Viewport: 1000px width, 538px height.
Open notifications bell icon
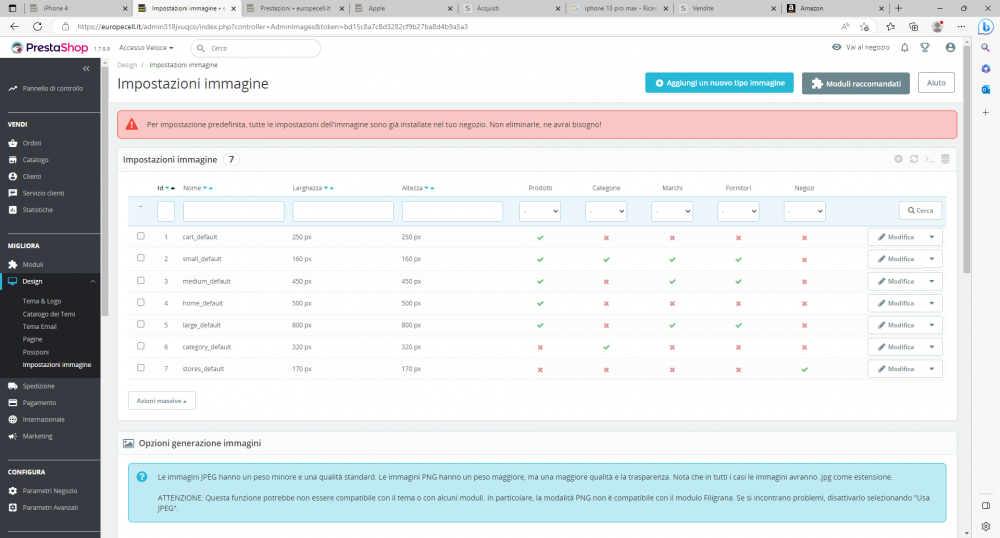tap(904, 48)
